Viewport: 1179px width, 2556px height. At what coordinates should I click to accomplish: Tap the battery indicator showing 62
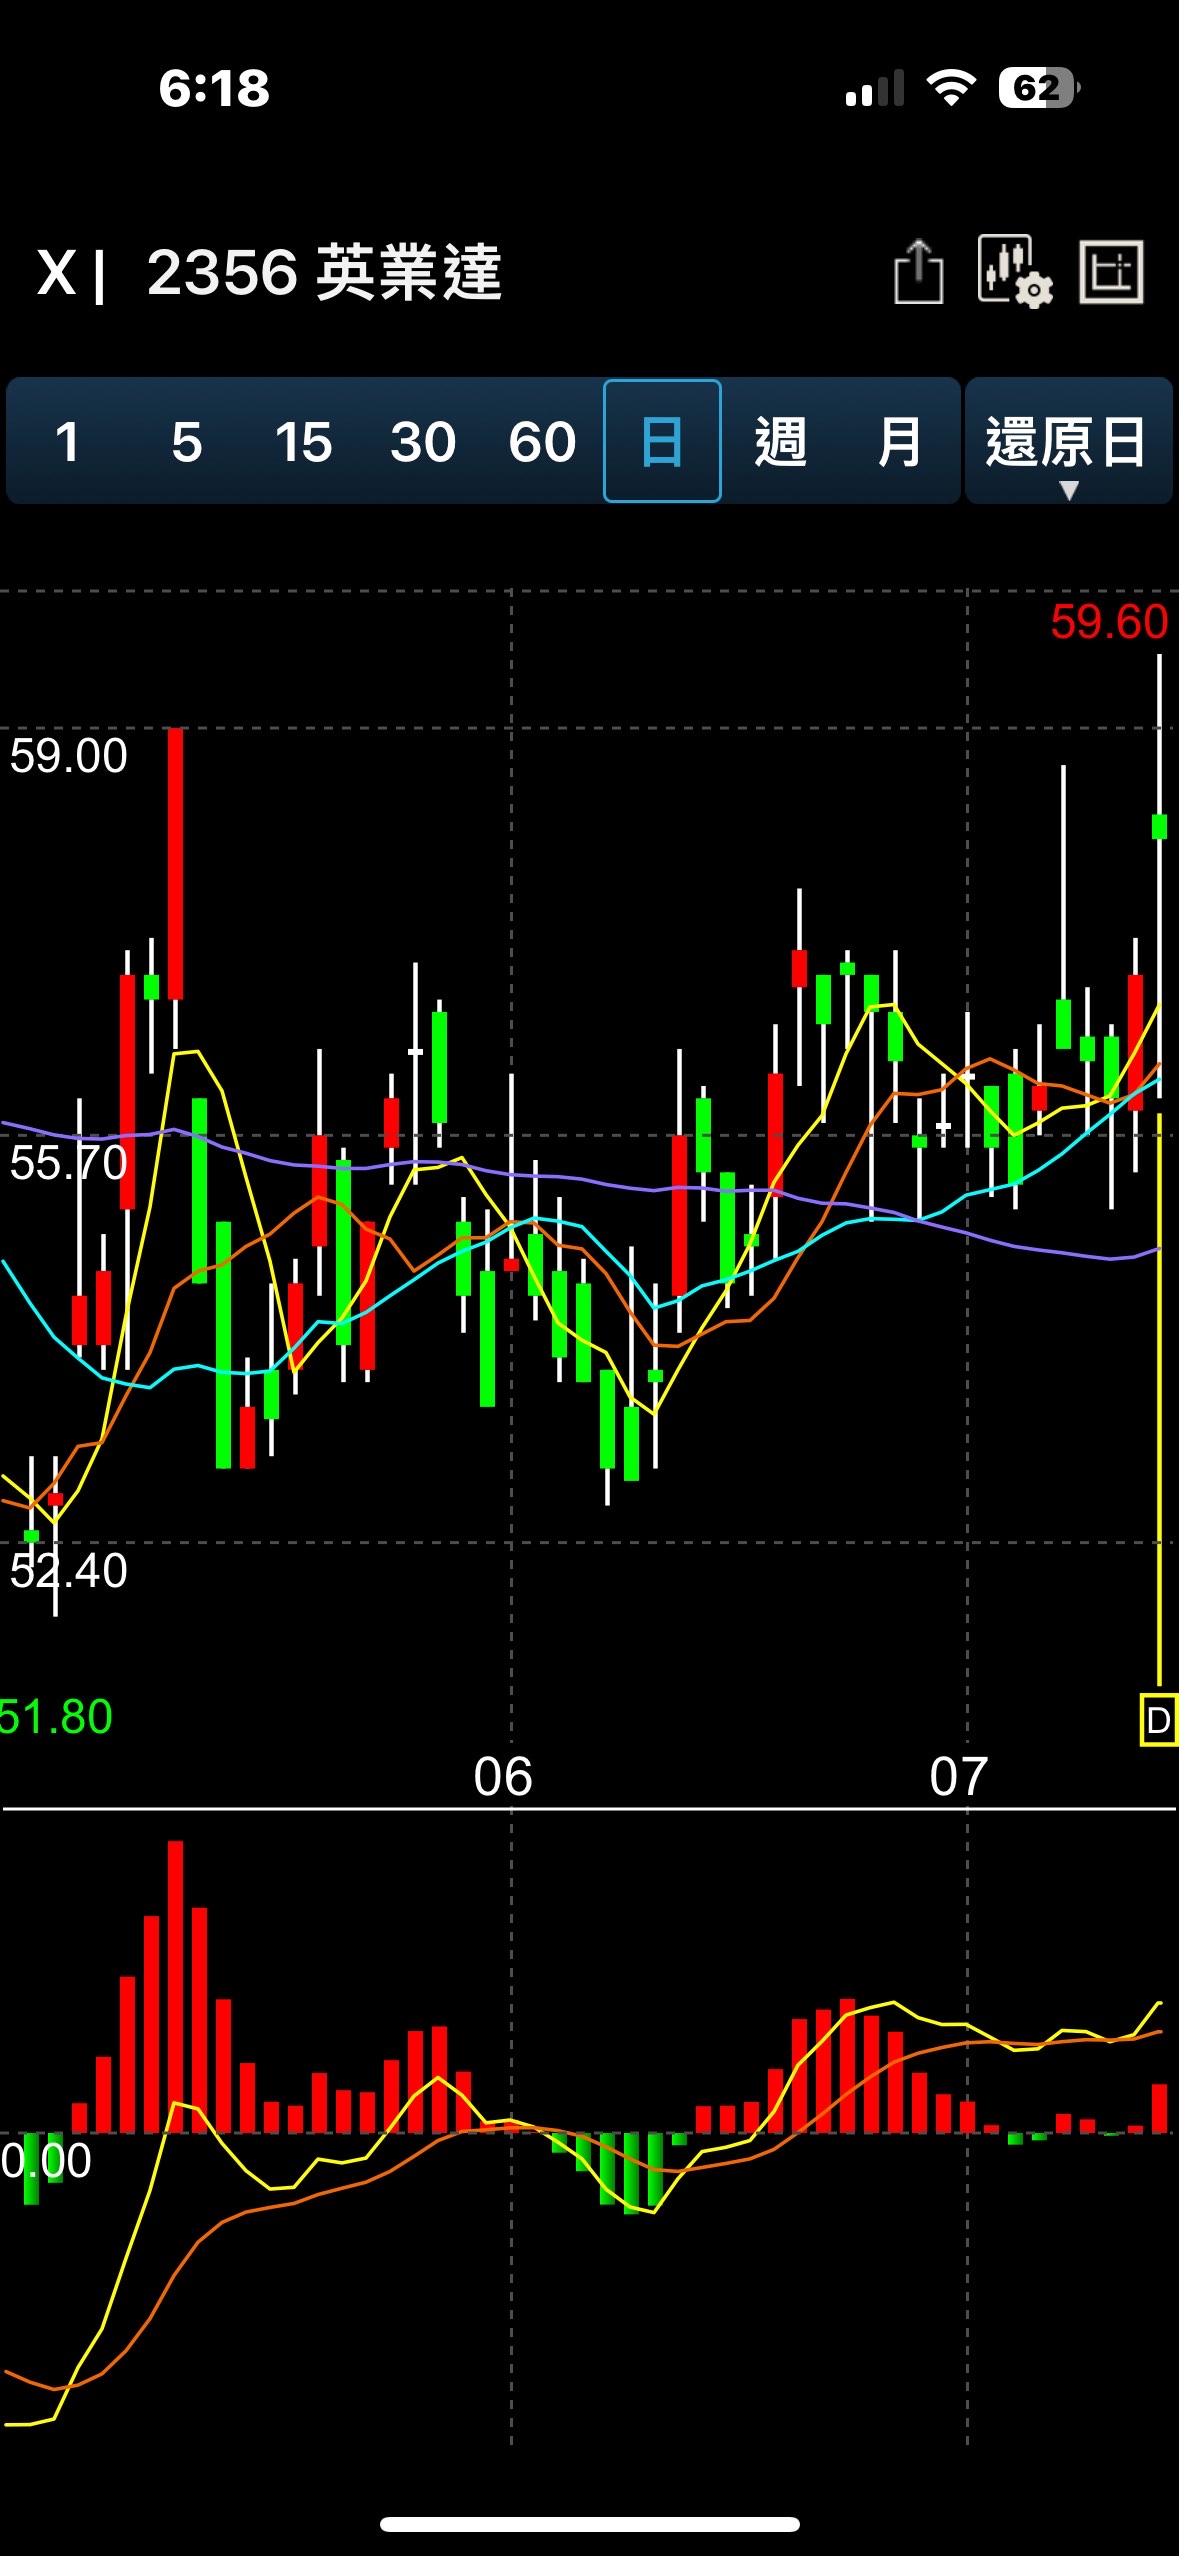pyautogui.click(x=1038, y=88)
